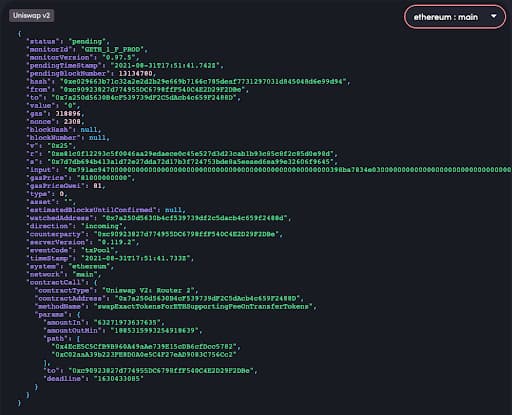Select the "r" signature value

pyautogui.click(x=191, y=154)
